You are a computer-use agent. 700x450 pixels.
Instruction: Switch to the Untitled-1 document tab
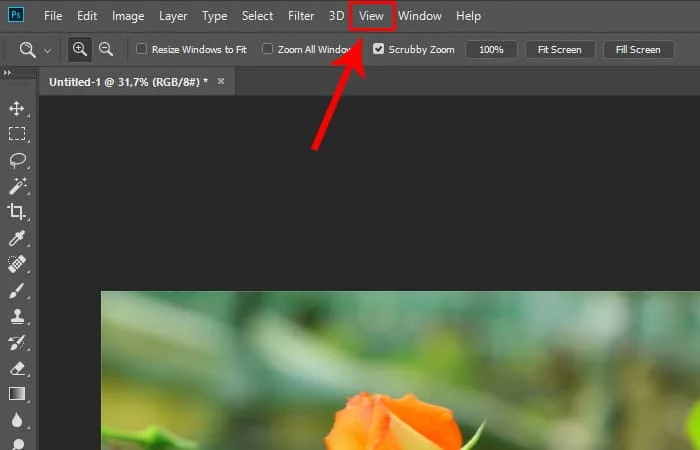129,82
